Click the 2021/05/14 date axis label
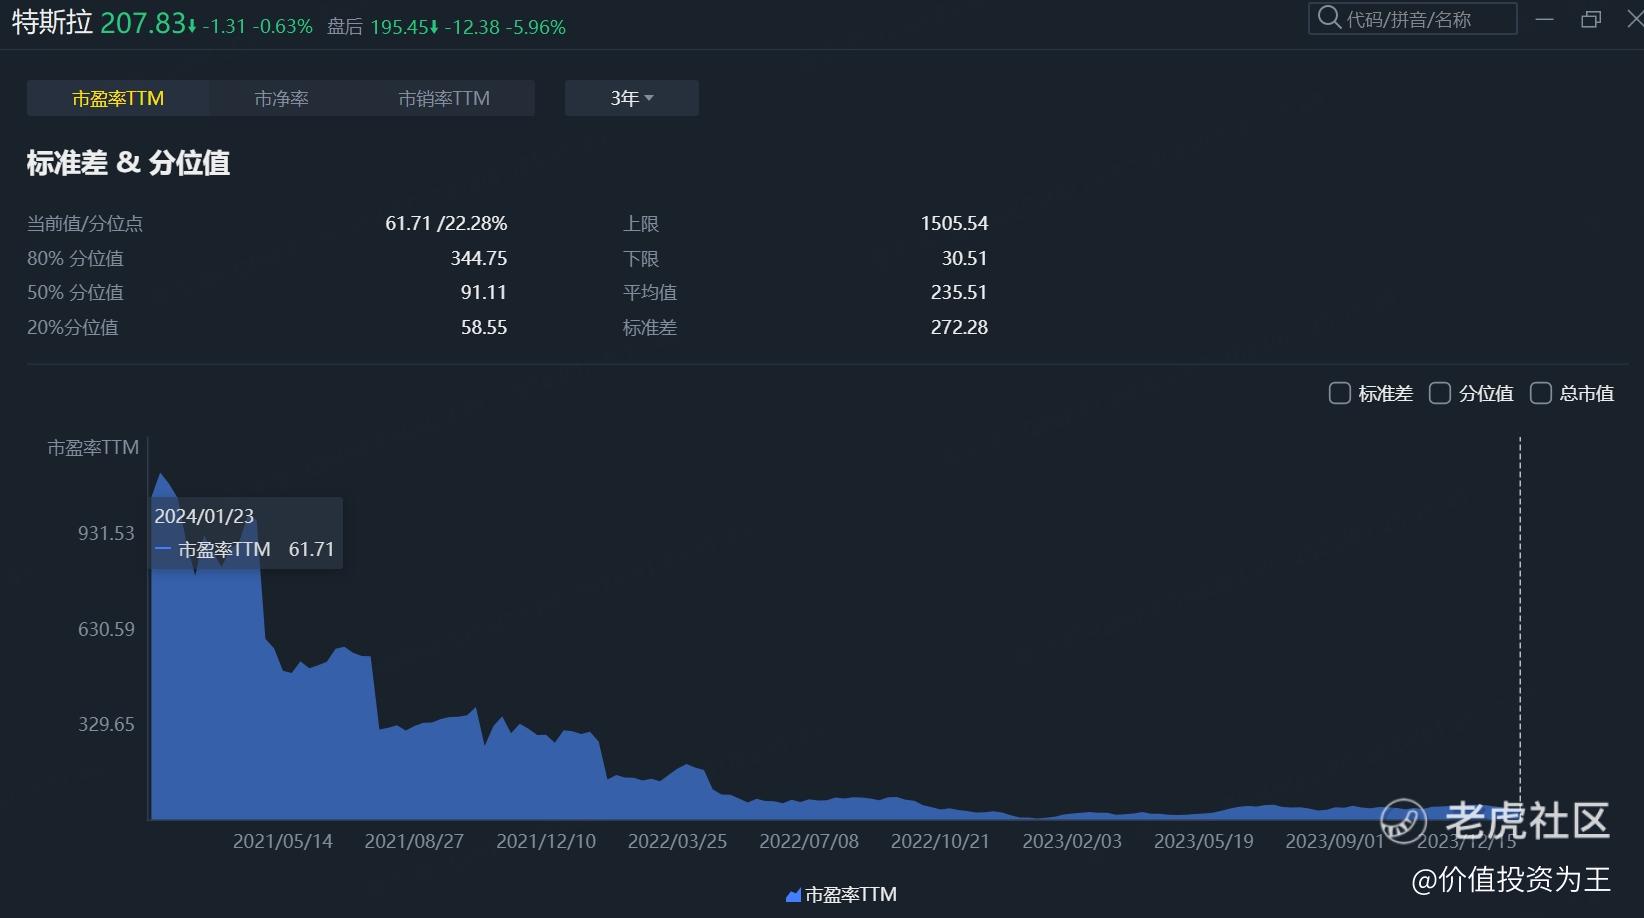The image size is (1644, 918). click(283, 841)
